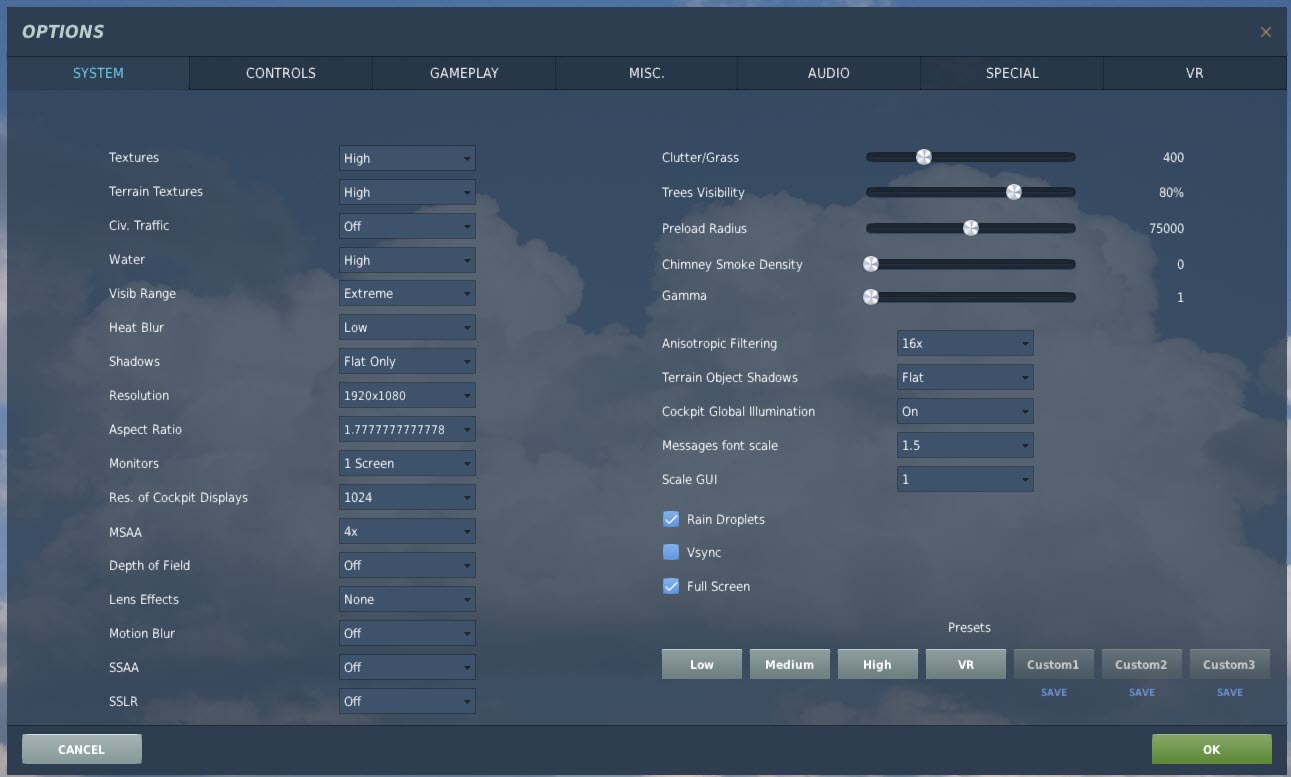Screen dimensions: 1291x777
Task: Select the Low preset button
Action: pyautogui.click(x=702, y=665)
